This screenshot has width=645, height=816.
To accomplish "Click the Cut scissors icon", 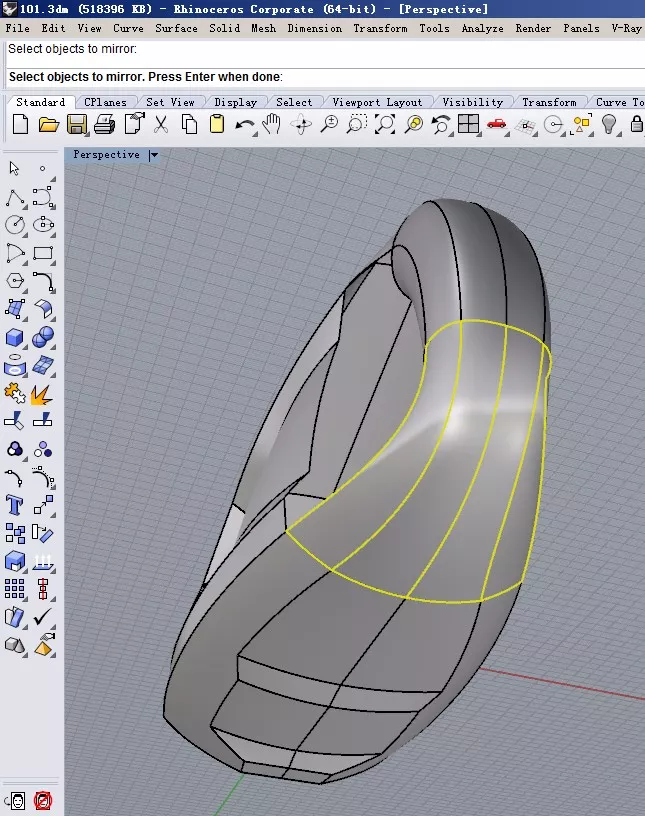I will 160,125.
